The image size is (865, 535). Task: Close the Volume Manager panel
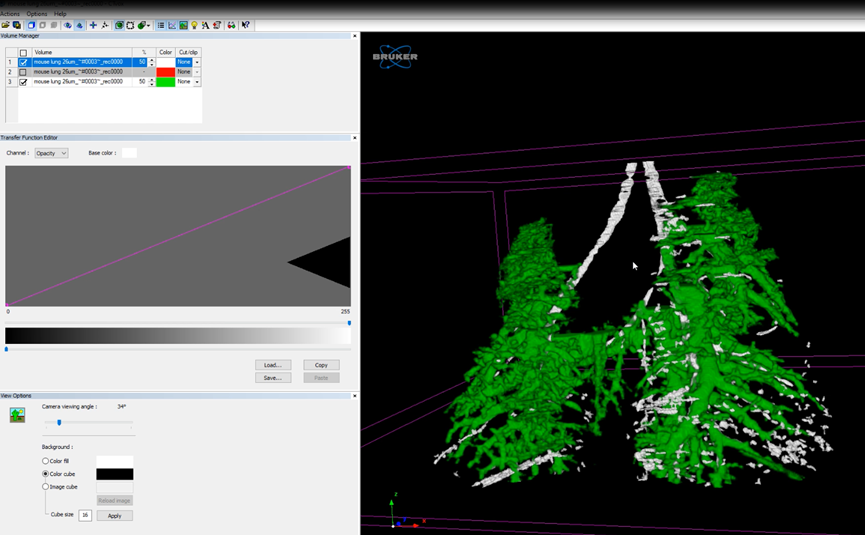pos(355,36)
